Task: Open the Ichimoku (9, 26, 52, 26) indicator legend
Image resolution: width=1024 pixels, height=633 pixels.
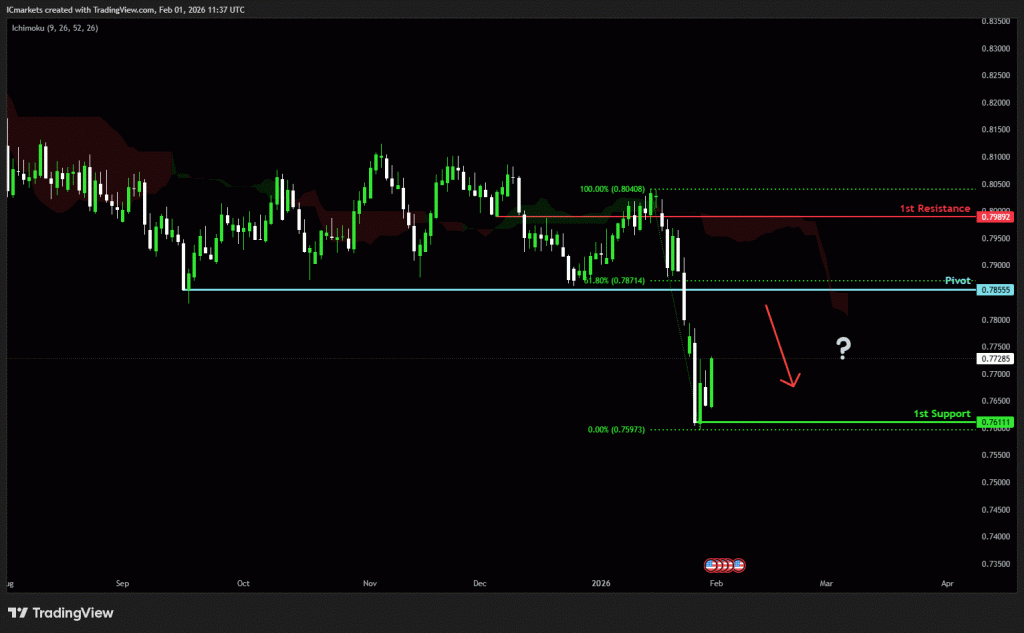Action: tap(55, 28)
